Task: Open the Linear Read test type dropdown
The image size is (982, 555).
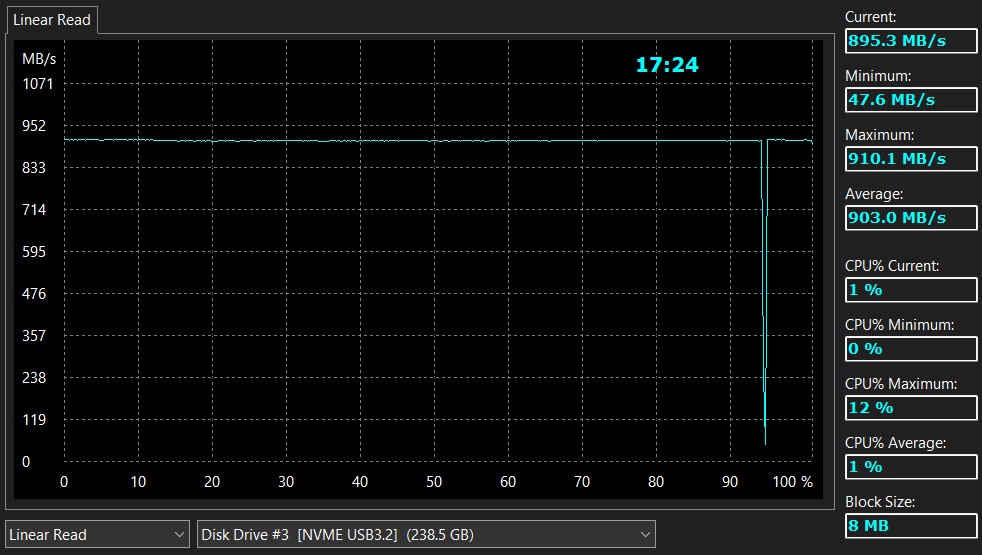Action: [97, 535]
